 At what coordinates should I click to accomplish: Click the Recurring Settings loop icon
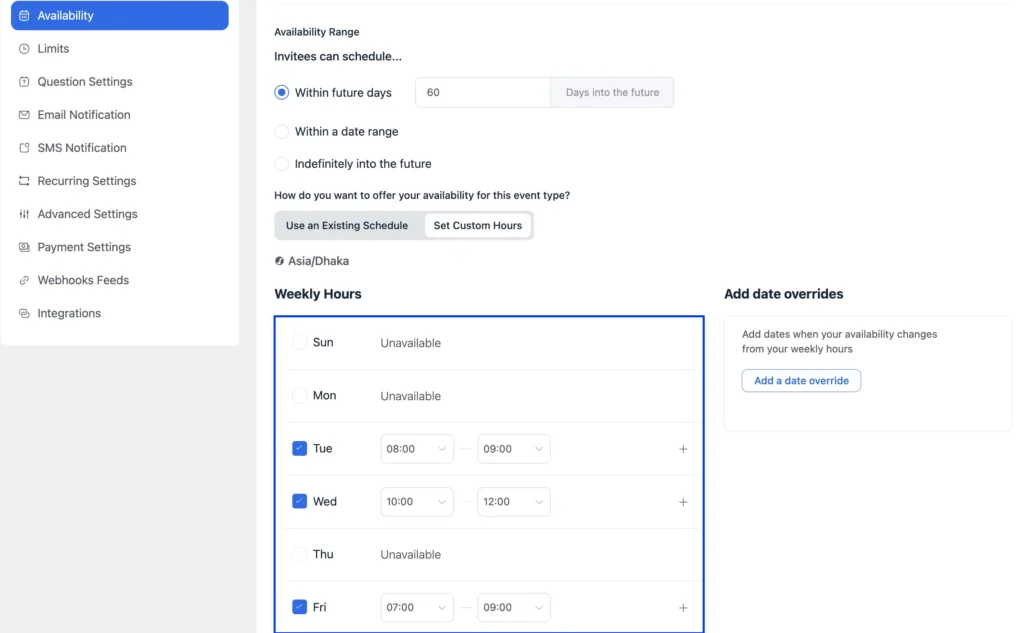[24, 181]
